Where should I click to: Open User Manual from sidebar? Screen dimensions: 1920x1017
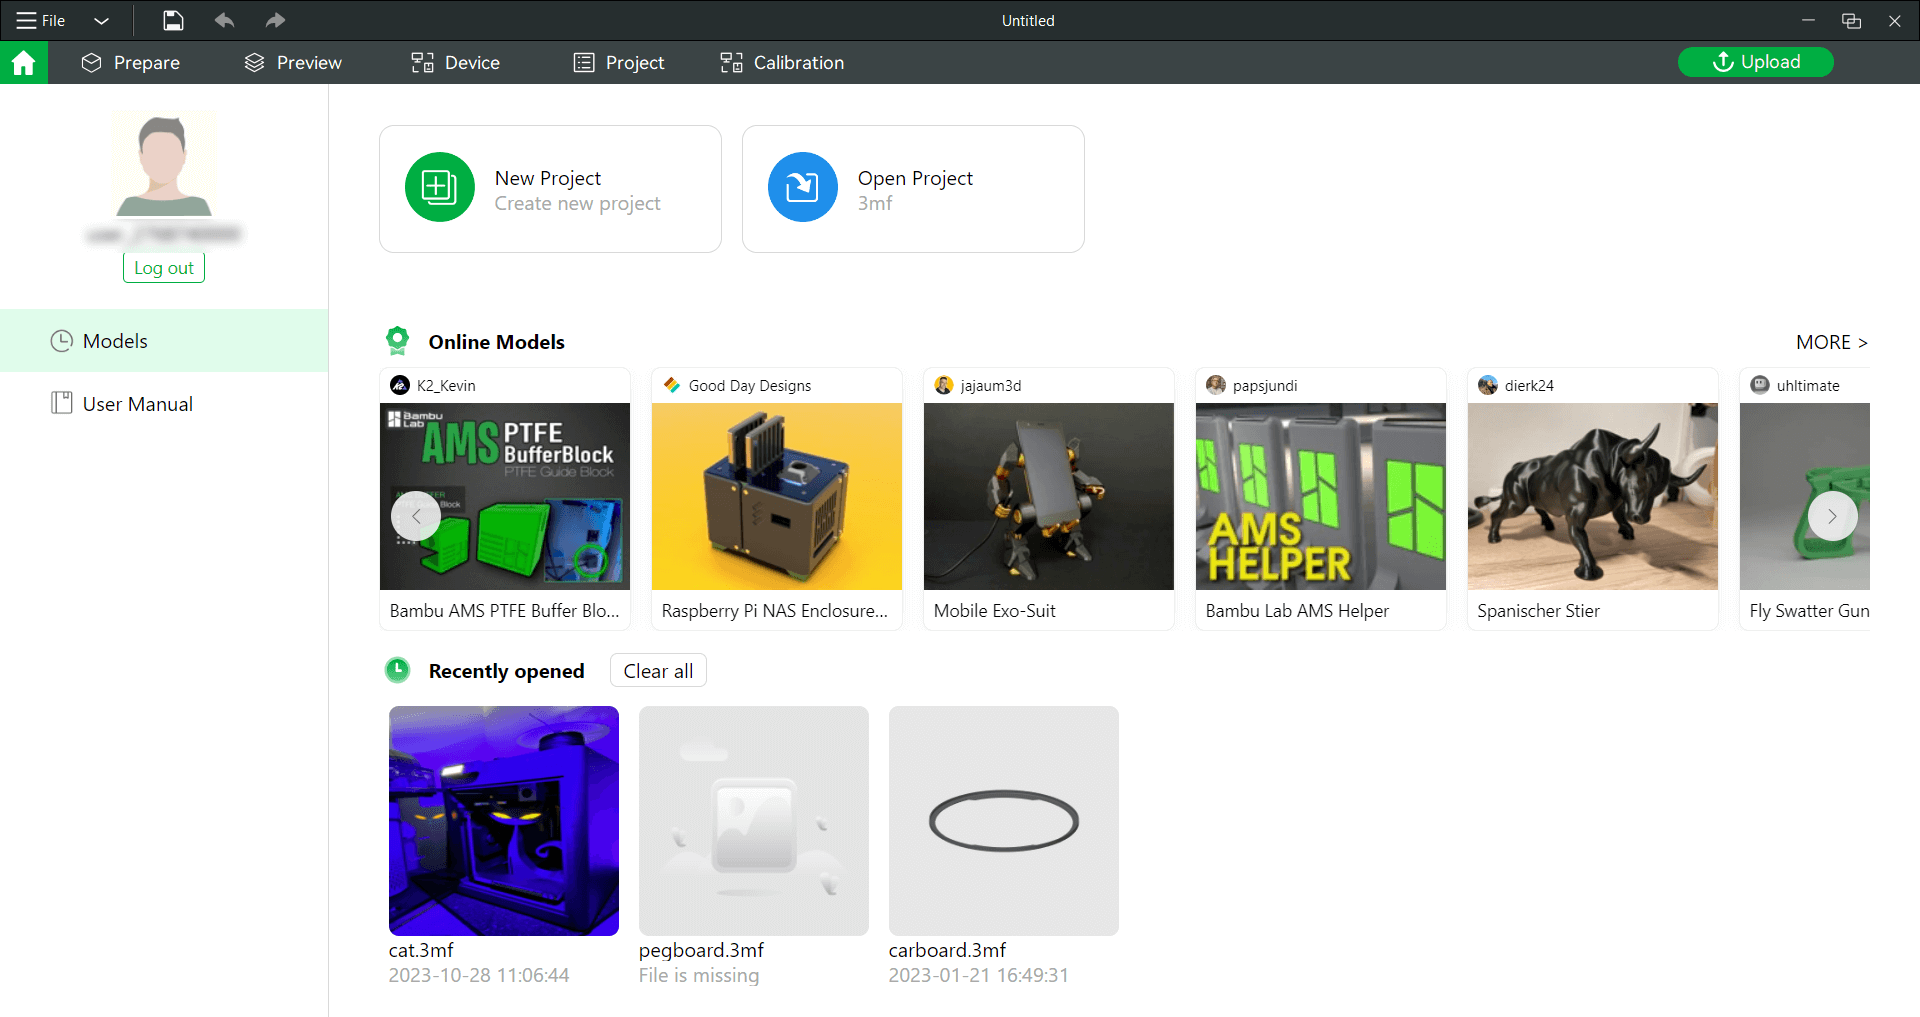pos(164,404)
